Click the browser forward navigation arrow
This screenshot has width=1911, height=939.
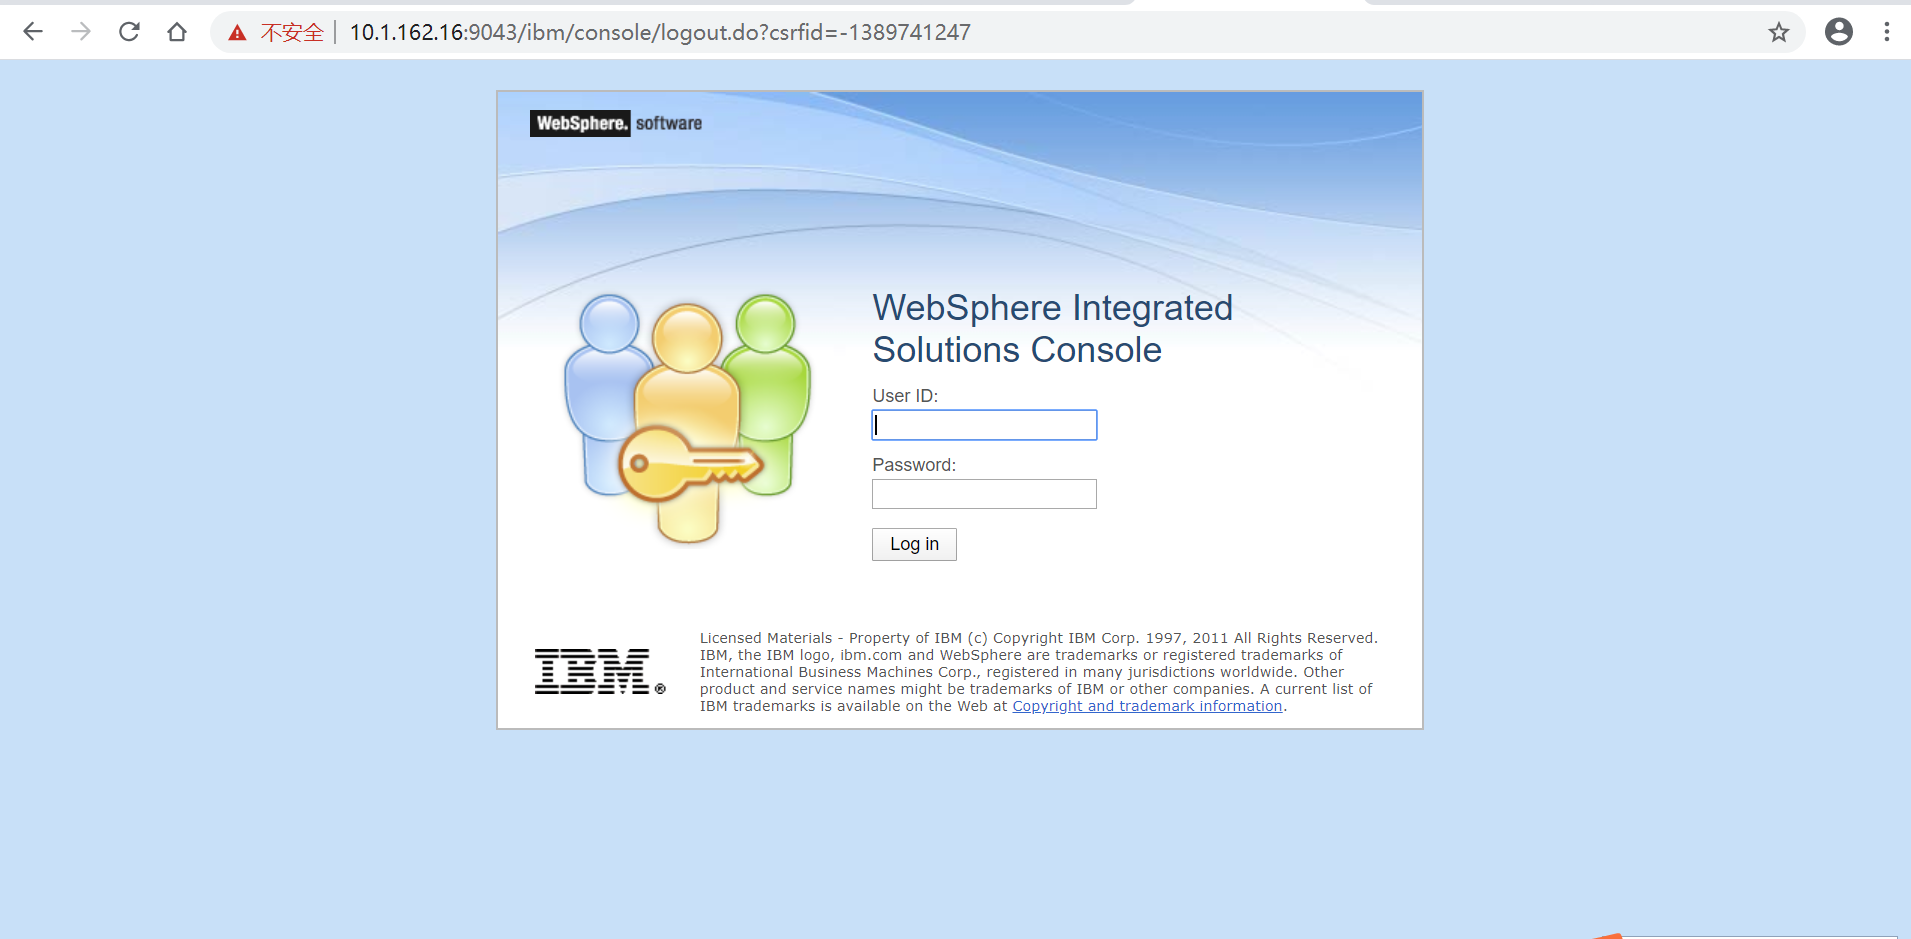81,31
